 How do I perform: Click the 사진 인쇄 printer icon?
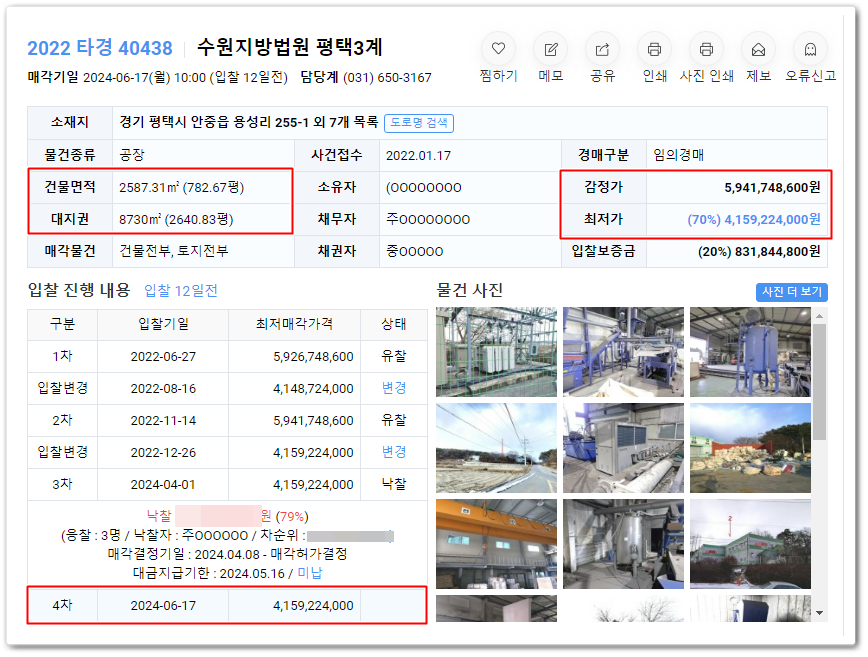pyautogui.click(x=706, y=49)
